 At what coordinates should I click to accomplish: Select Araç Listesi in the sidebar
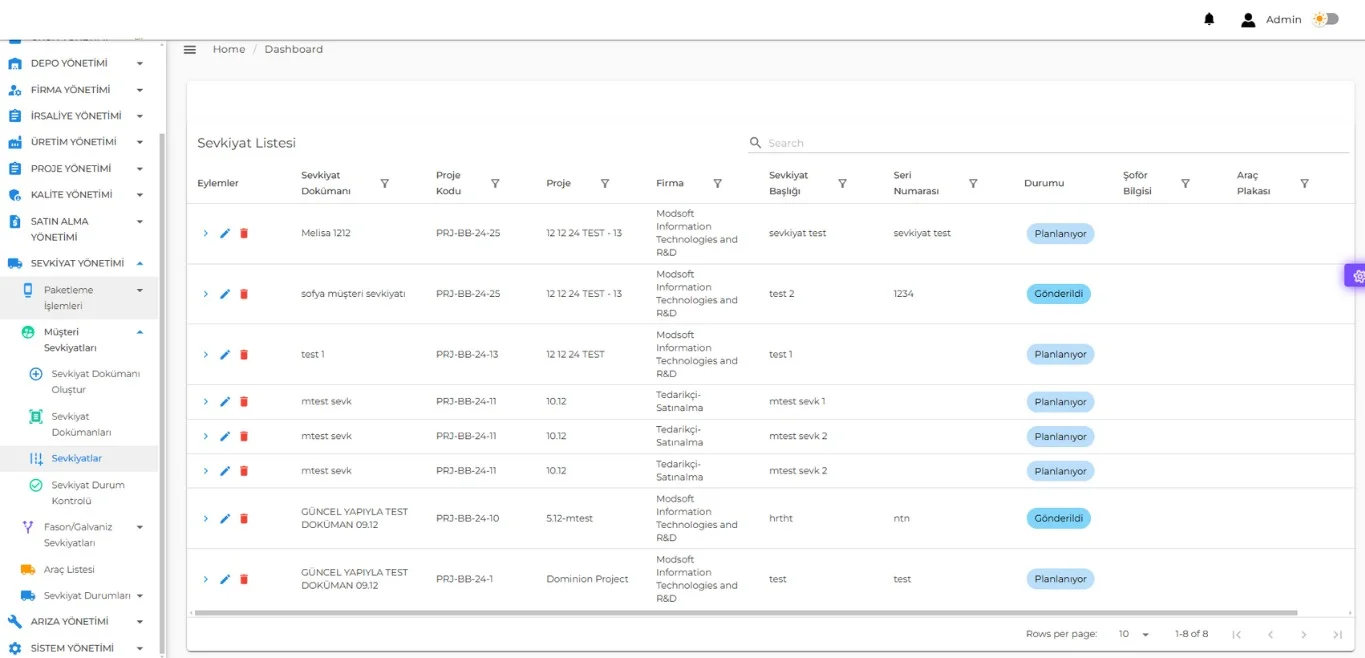pos(69,569)
